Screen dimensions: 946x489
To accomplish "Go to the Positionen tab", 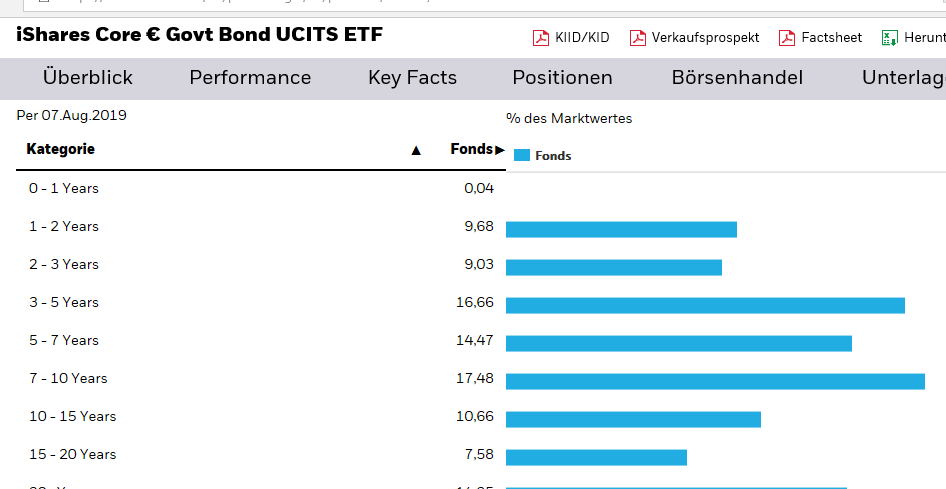I will [x=562, y=78].
